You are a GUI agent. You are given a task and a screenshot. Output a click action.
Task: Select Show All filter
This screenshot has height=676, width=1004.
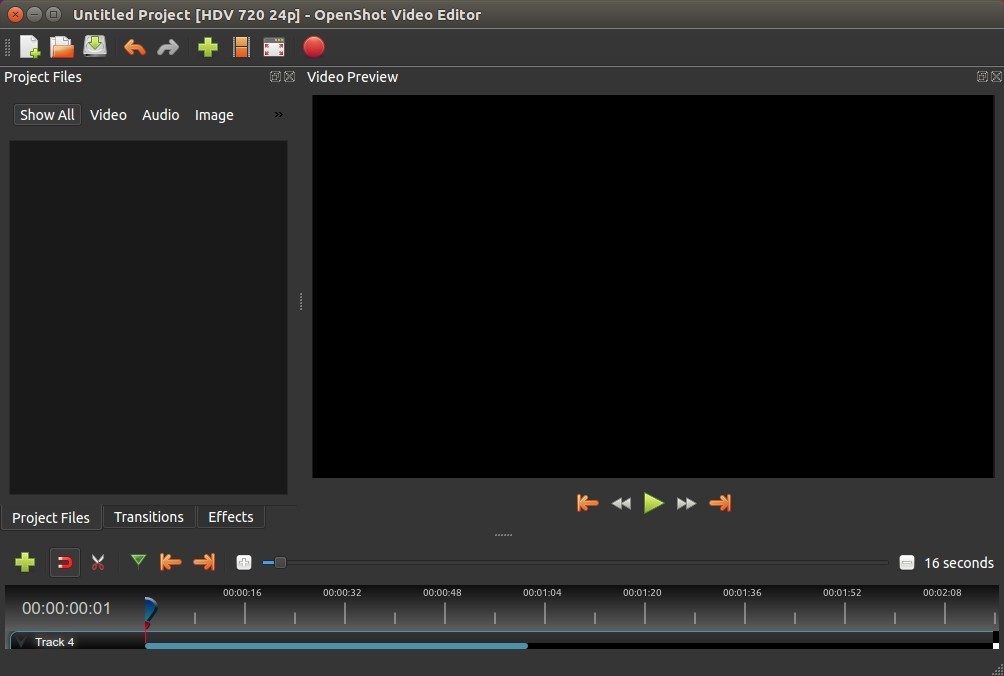[x=47, y=115]
